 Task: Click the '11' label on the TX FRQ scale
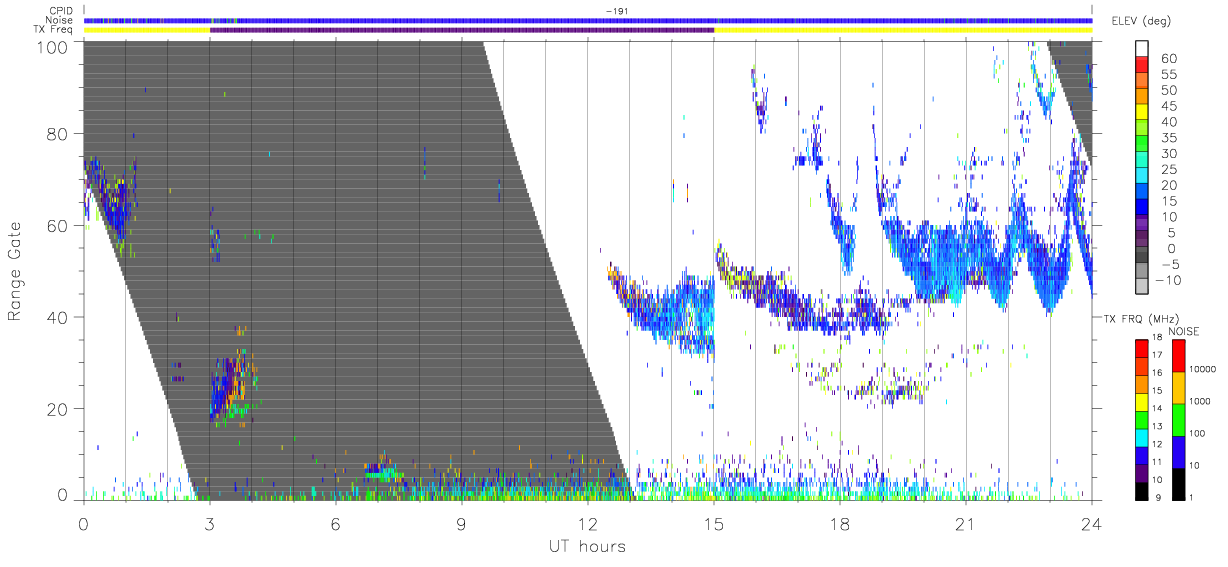(x=1157, y=463)
